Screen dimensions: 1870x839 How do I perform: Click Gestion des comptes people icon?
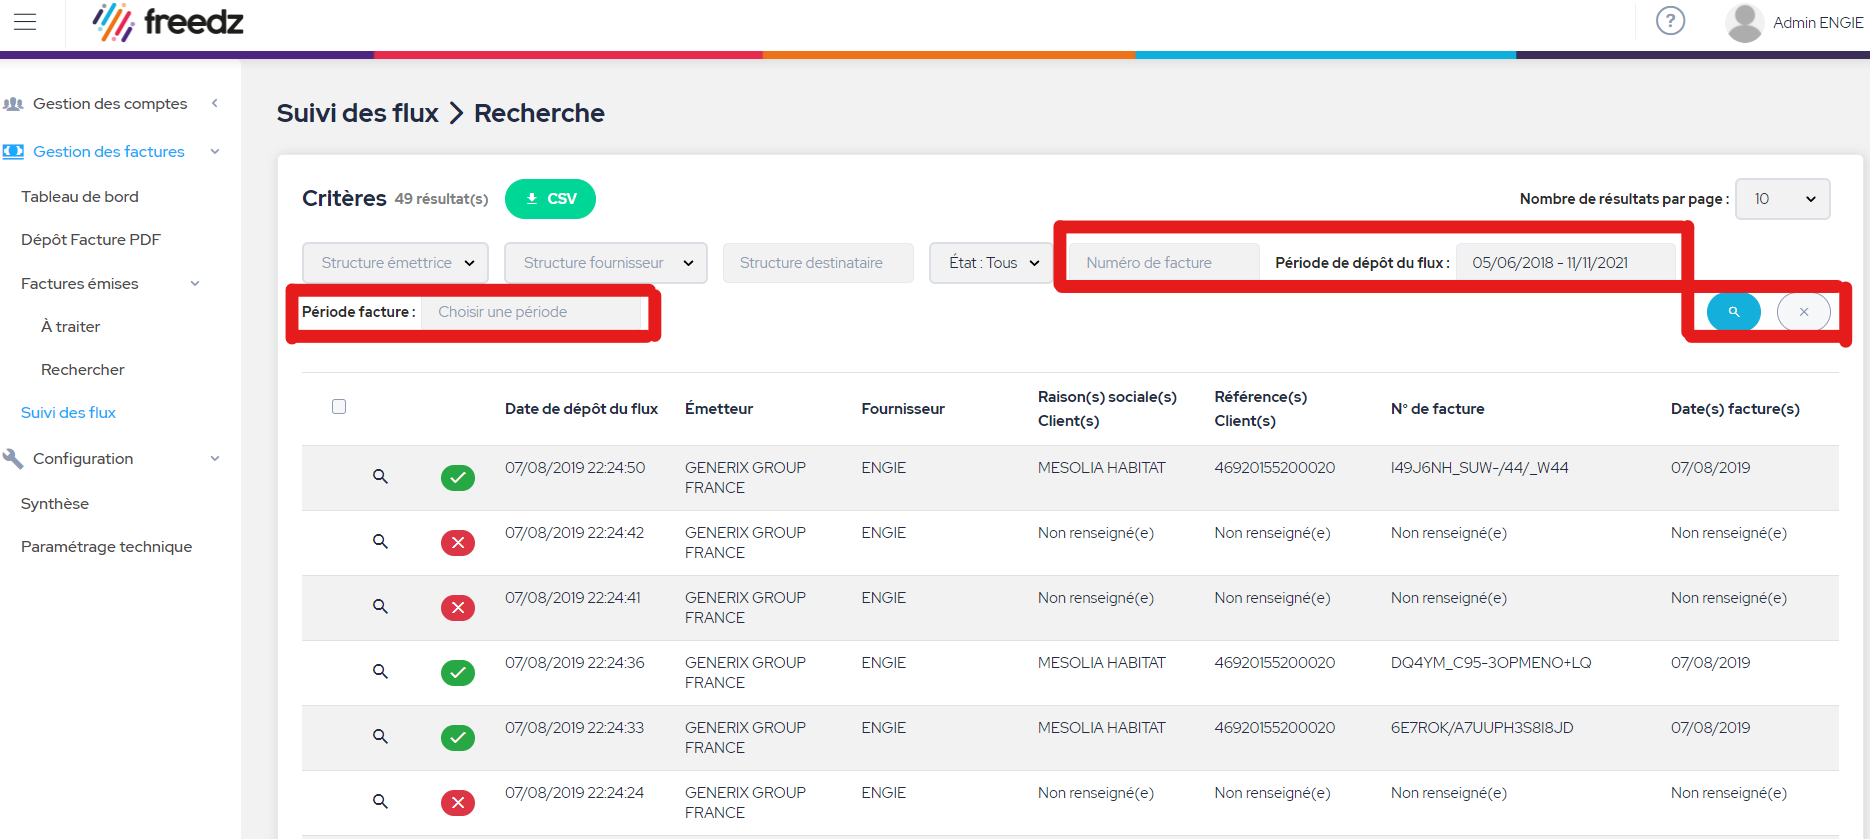pyautogui.click(x=13, y=104)
